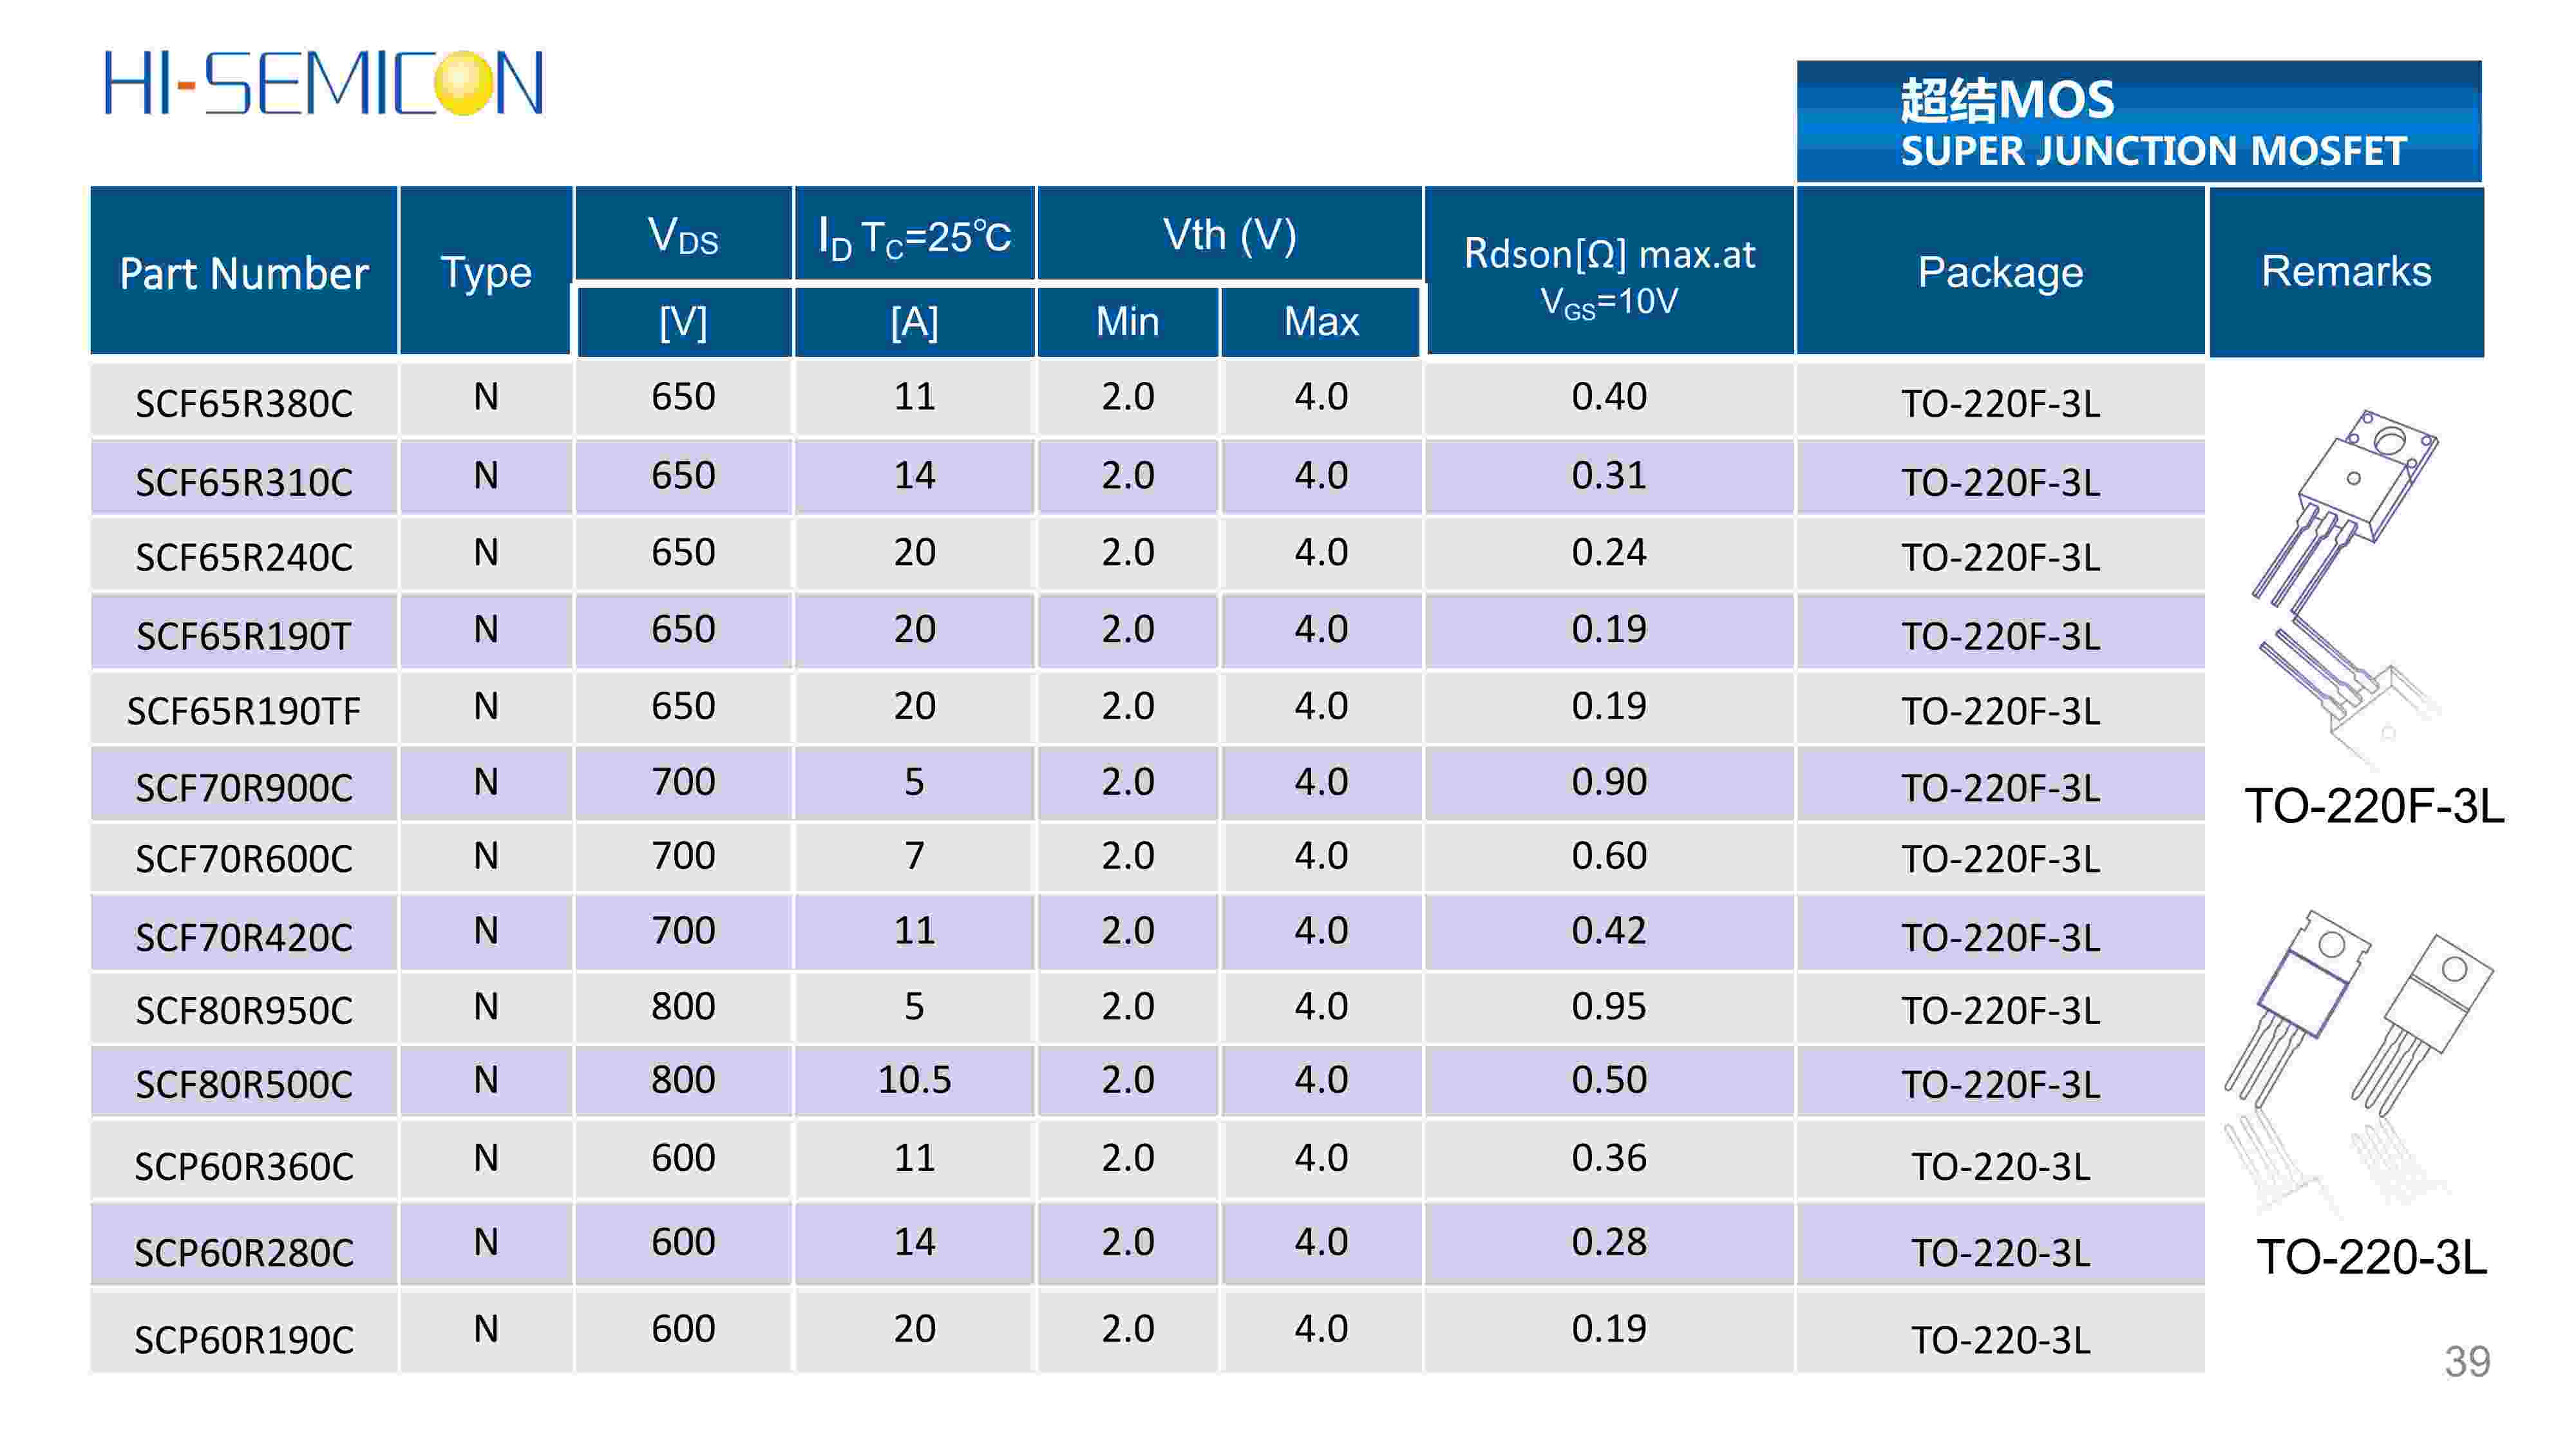Click the 10.5 current value cell

pos(914,1080)
